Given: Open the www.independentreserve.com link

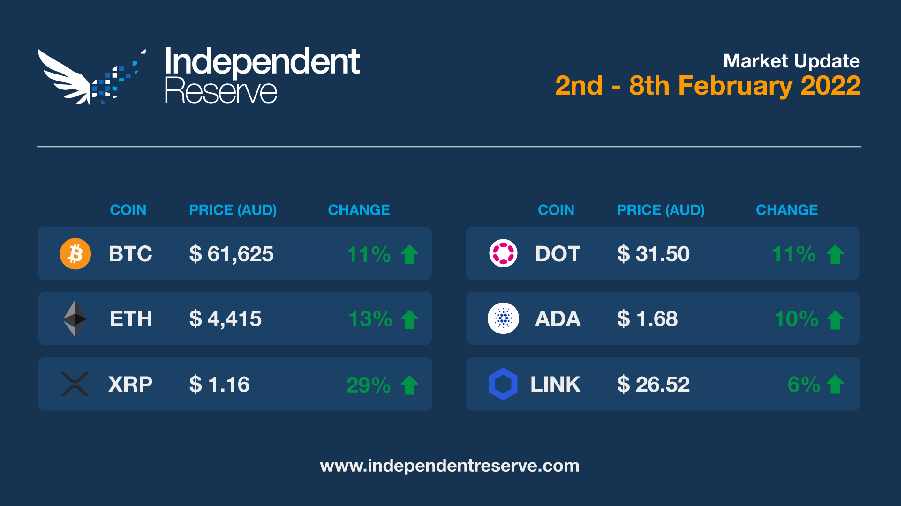Looking at the screenshot, I should [449, 466].
